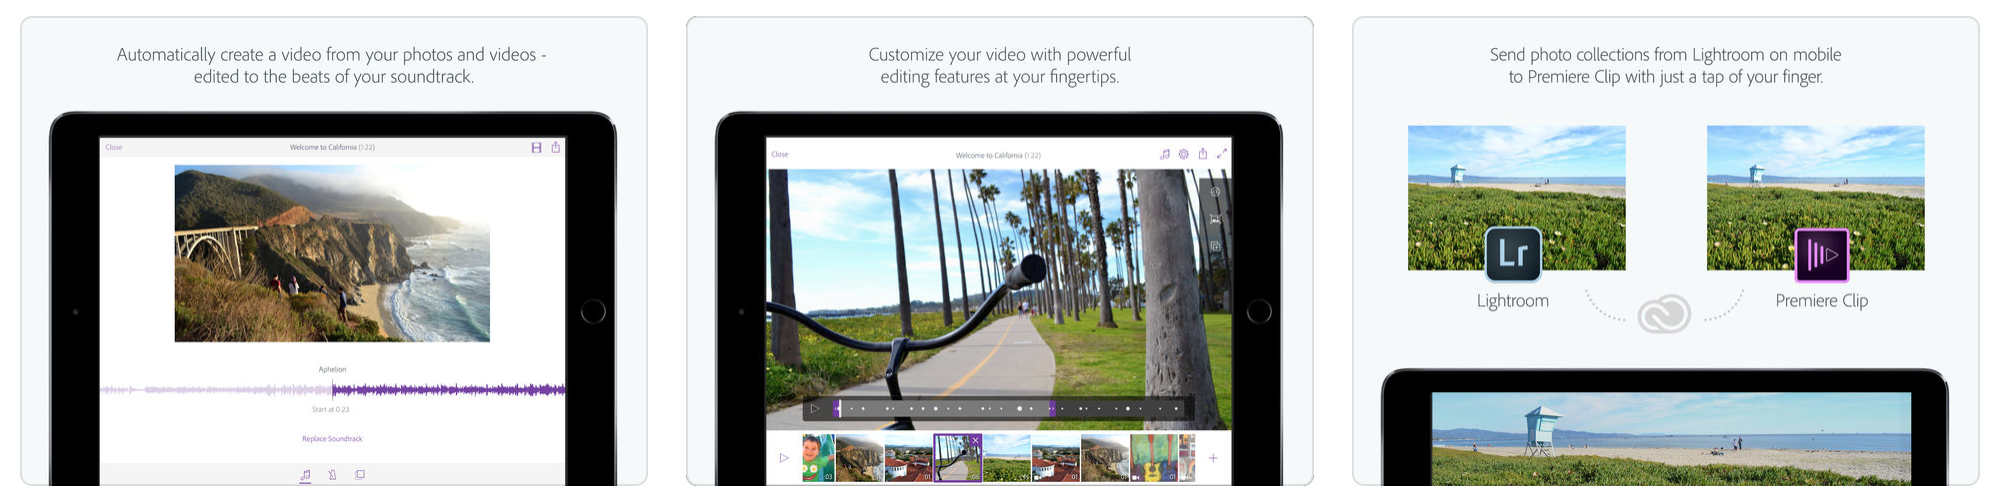The height and width of the screenshot is (502, 1994).
Task: Click the 'Welcome to California' title in soundtrack screen
Action: point(332,147)
